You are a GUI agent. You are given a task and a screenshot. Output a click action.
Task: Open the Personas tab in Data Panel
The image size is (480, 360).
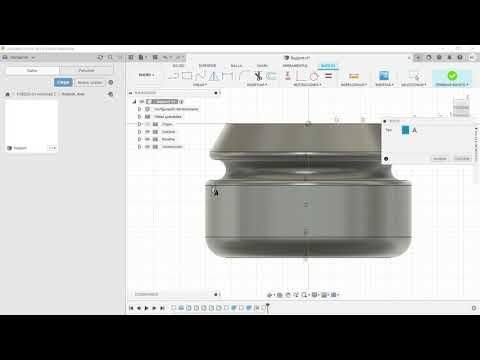(x=86, y=70)
